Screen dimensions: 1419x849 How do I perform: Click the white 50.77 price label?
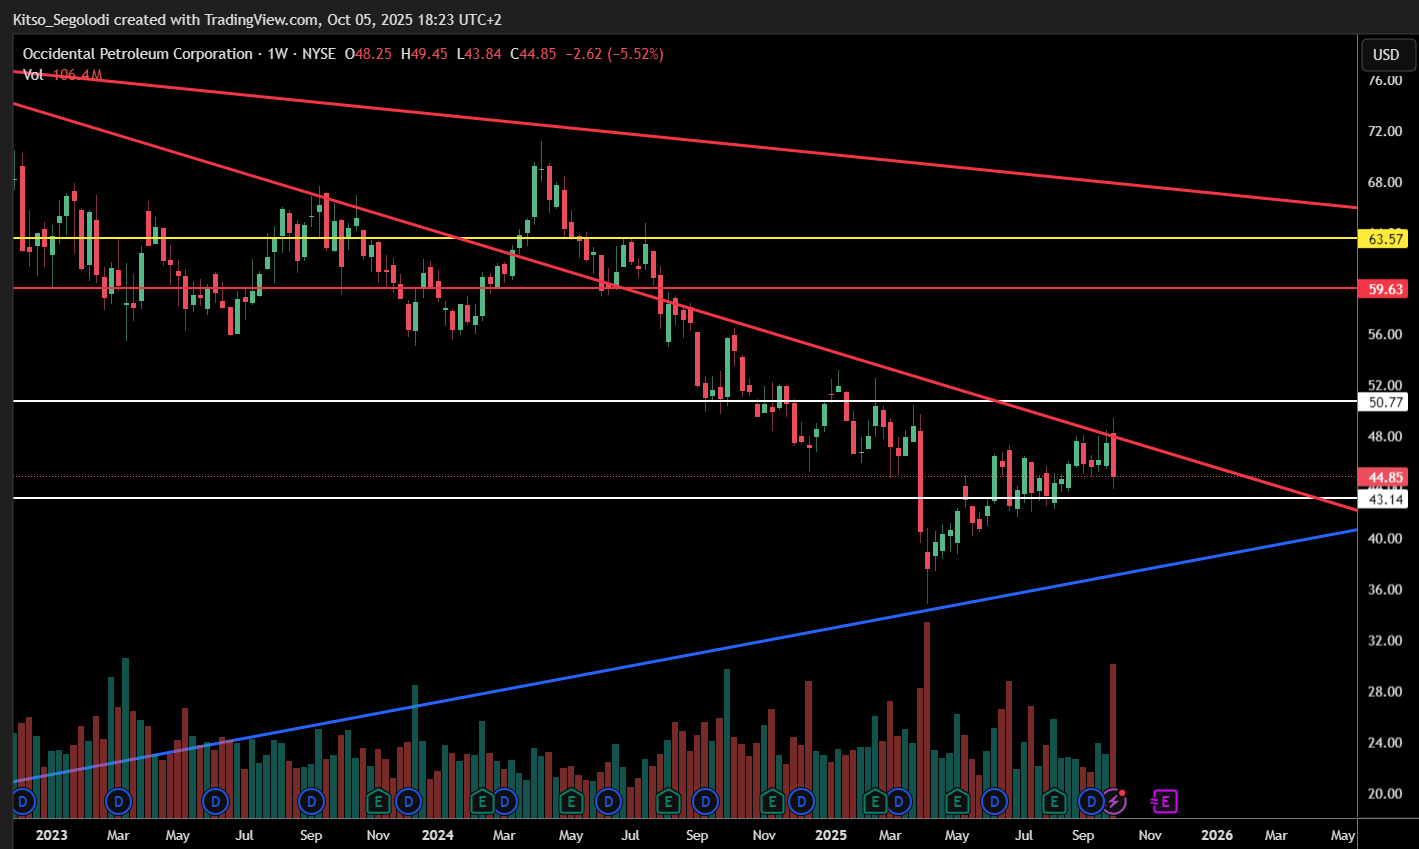(1386, 402)
